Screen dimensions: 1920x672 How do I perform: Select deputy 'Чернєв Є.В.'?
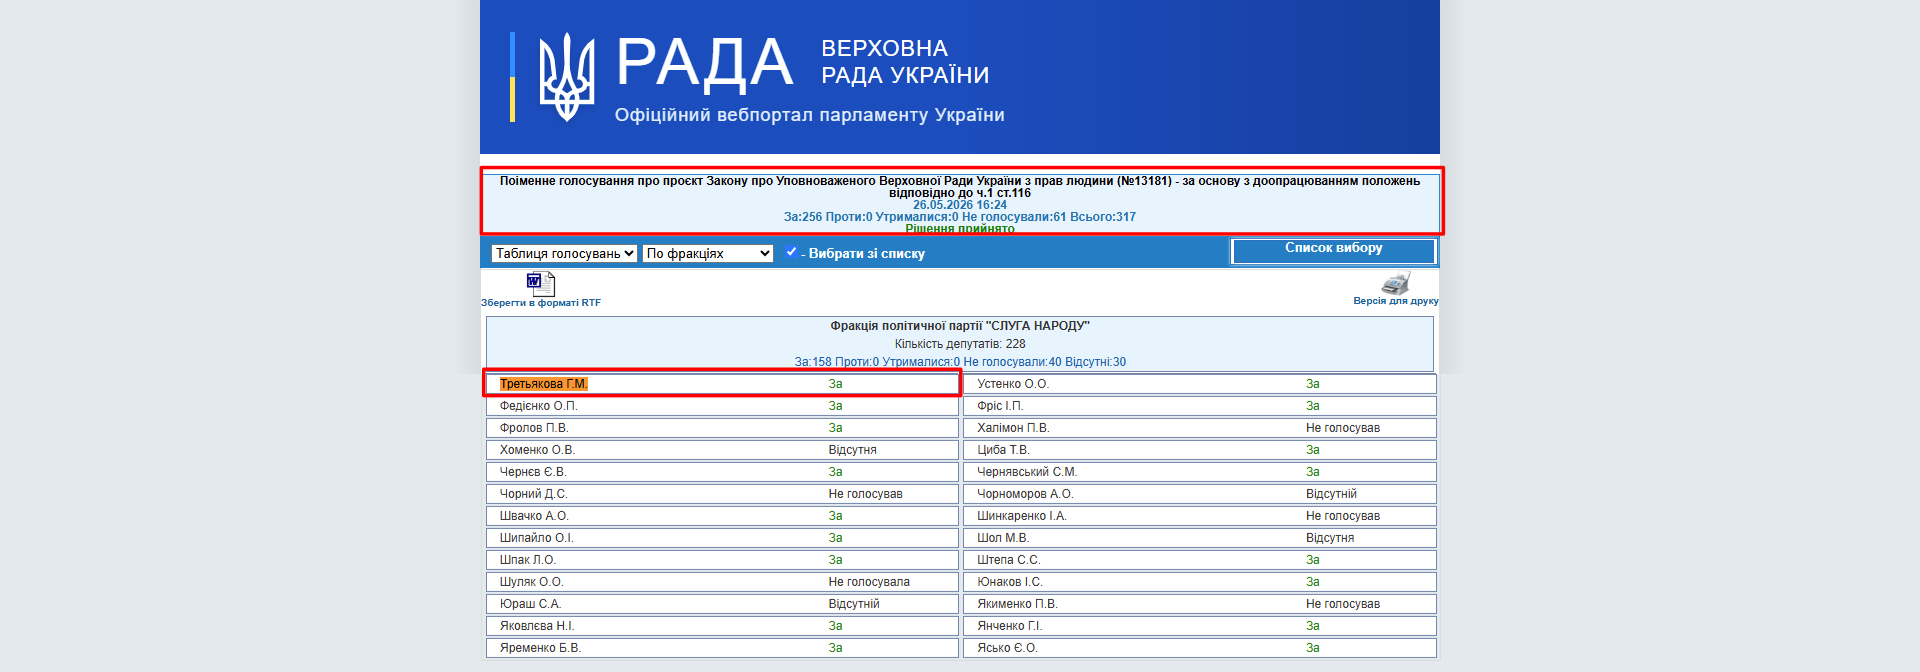tap(533, 472)
